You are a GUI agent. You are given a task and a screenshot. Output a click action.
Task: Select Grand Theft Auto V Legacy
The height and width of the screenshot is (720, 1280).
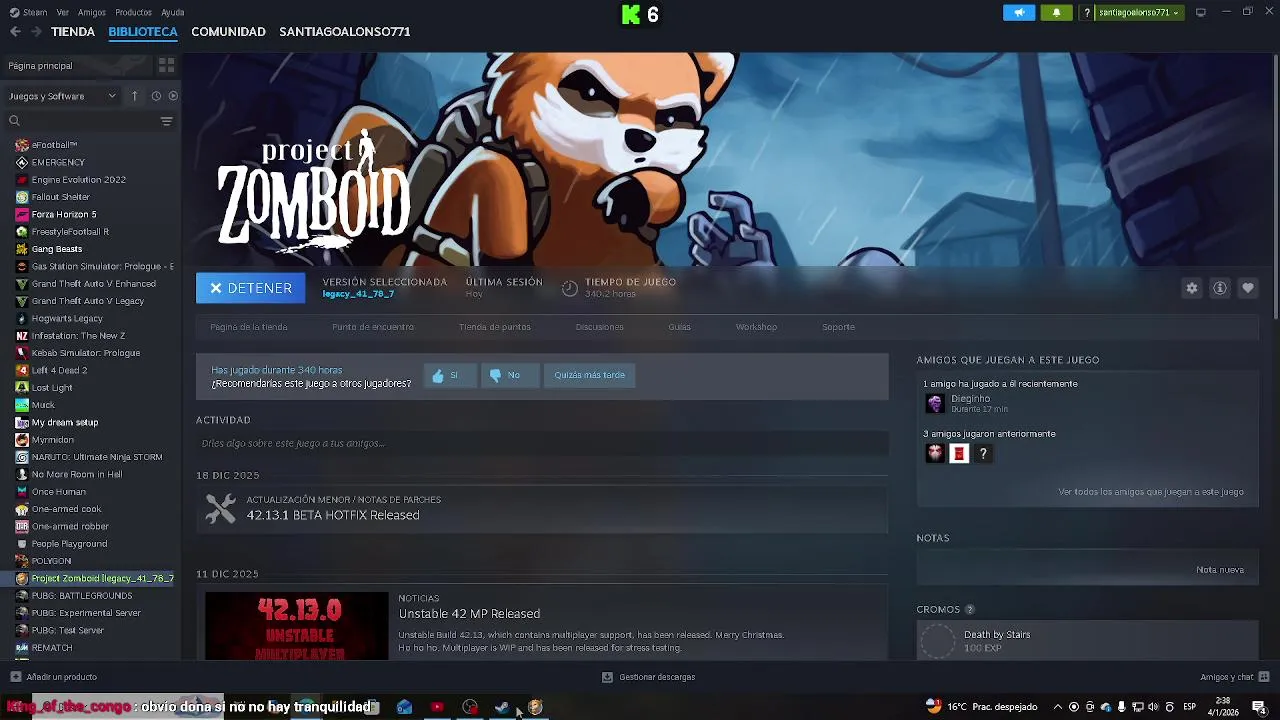[88, 301]
